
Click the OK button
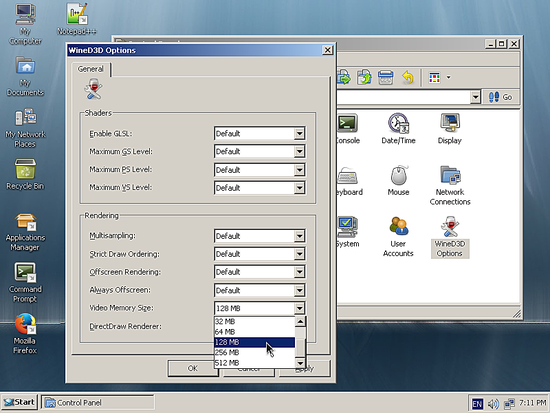tap(193, 368)
